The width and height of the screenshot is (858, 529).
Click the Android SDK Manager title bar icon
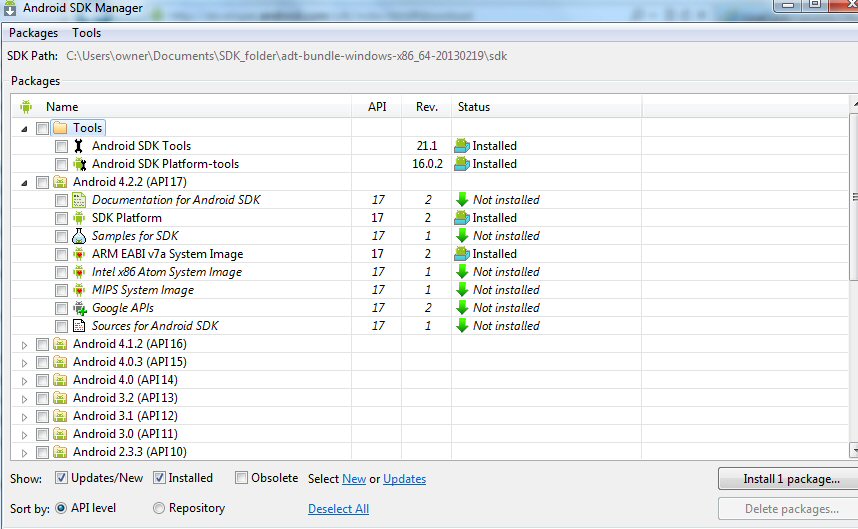10,8
